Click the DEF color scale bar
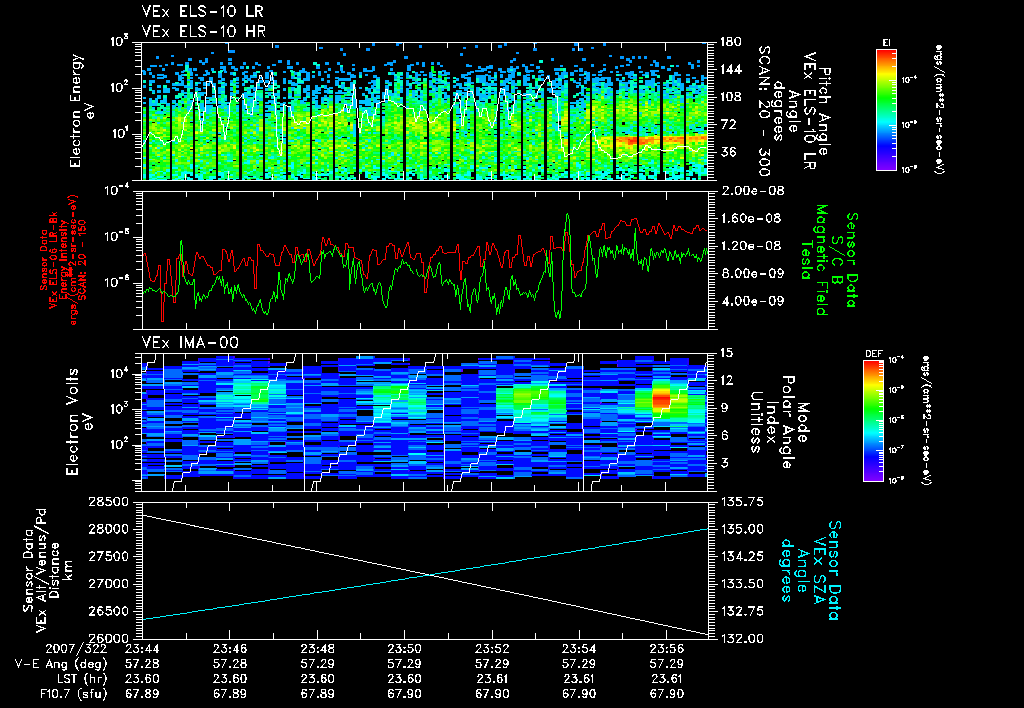The height and width of the screenshot is (708, 1024). pos(874,421)
